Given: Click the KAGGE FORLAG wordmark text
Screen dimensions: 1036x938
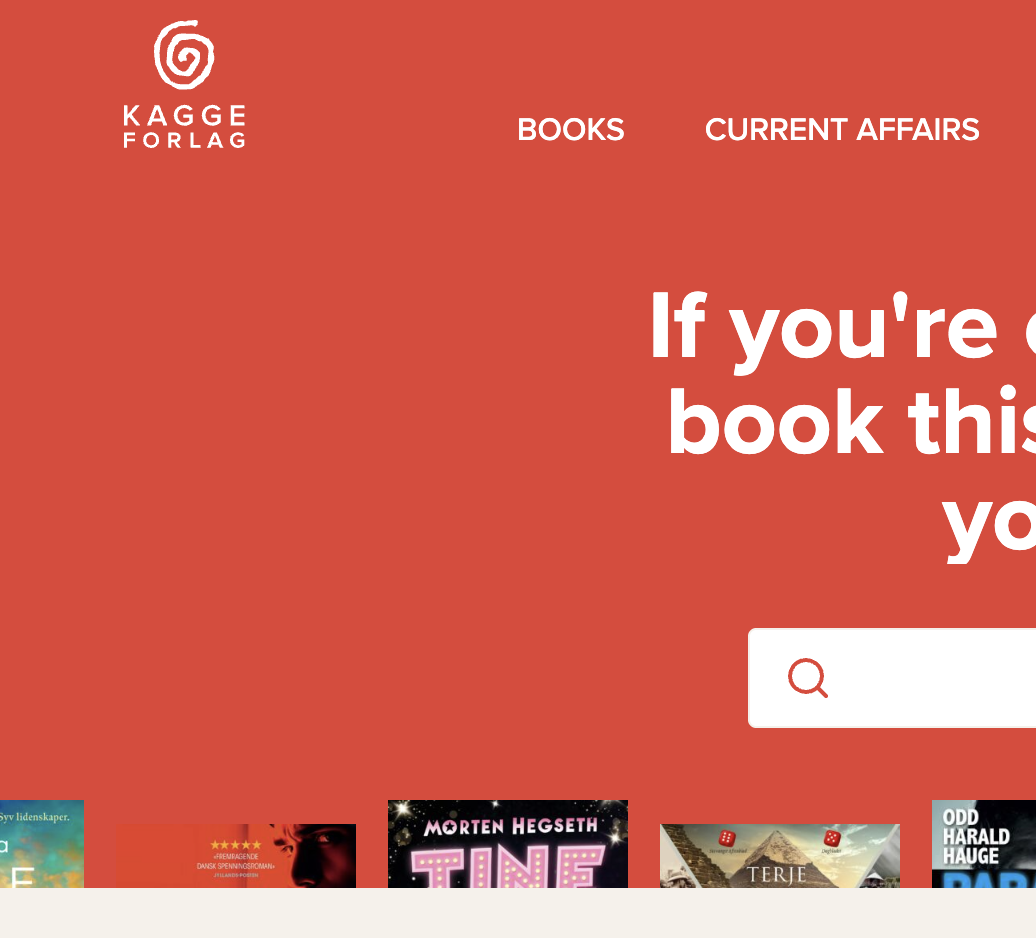Looking at the screenshot, I should [x=184, y=126].
